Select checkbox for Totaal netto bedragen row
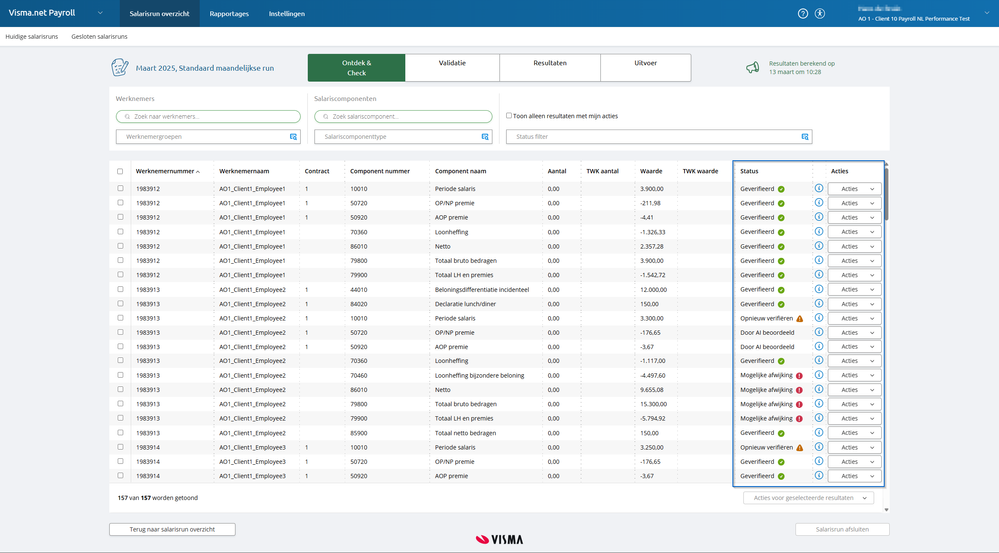The width and height of the screenshot is (999, 553). (x=120, y=433)
